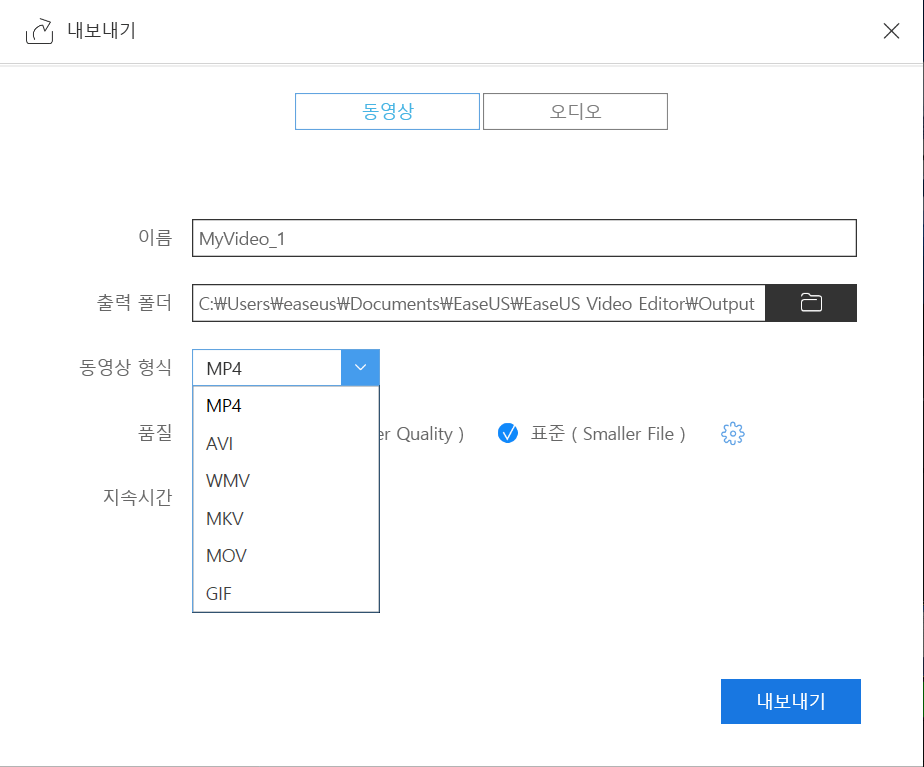The height and width of the screenshot is (767, 924).
Task: Click the 내보내기 export button
Action: (790, 701)
